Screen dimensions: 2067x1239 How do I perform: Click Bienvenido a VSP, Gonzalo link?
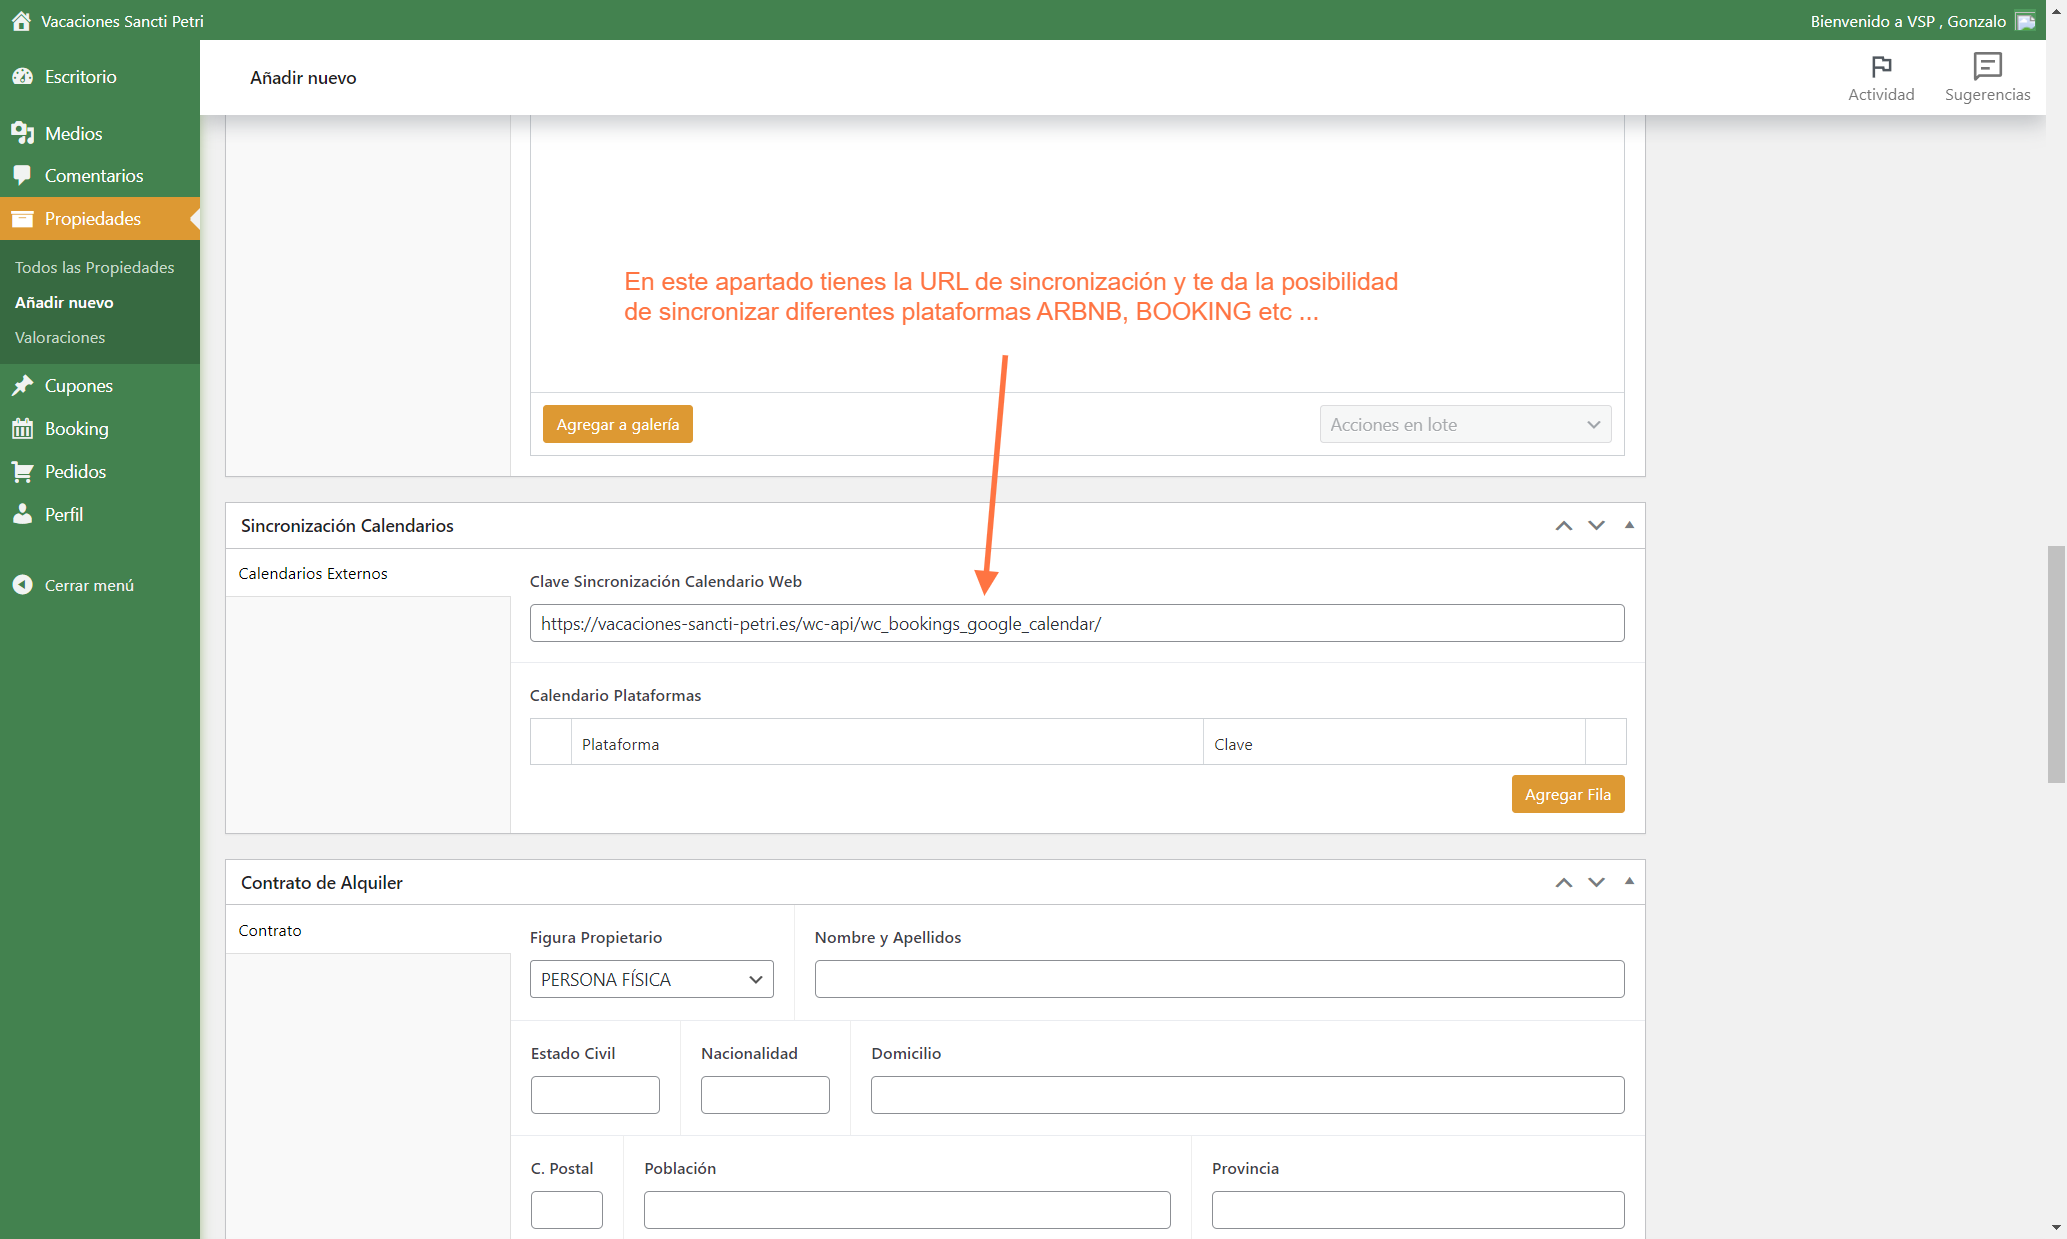click(x=1908, y=21)
